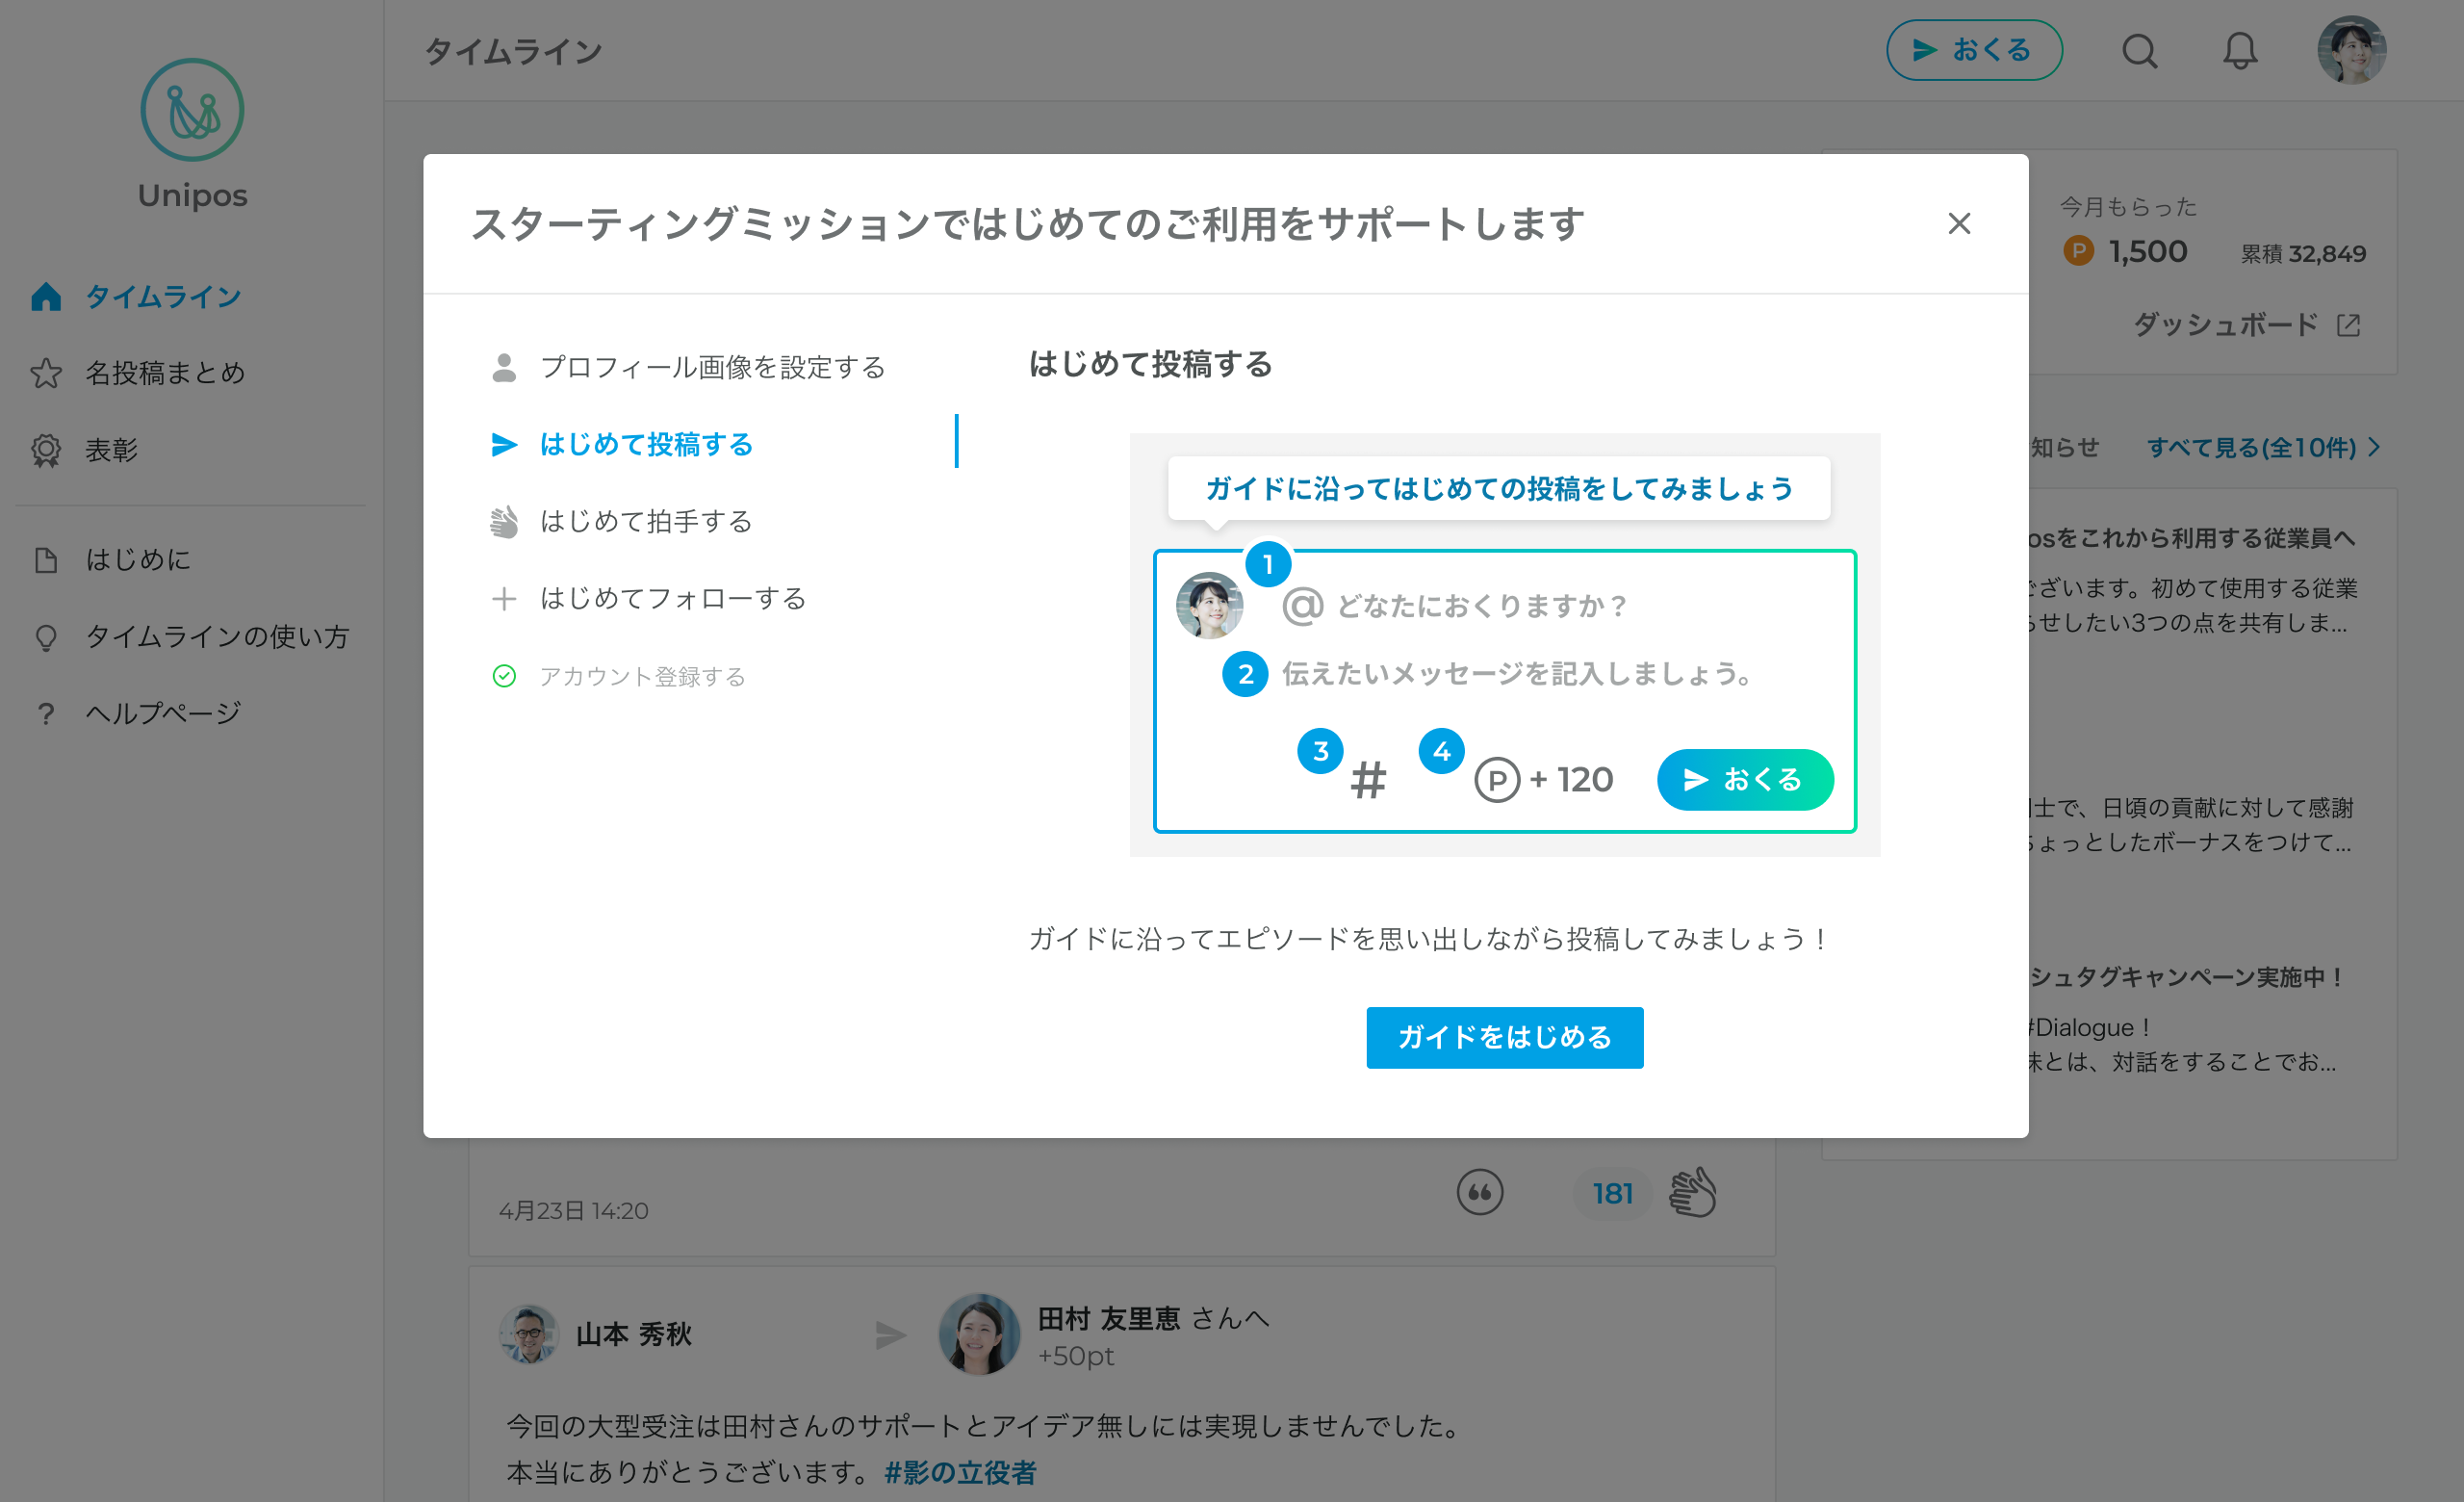
Task: Close the starting mission dialog
Action: pyautogui.click(x=1958, y=223)
